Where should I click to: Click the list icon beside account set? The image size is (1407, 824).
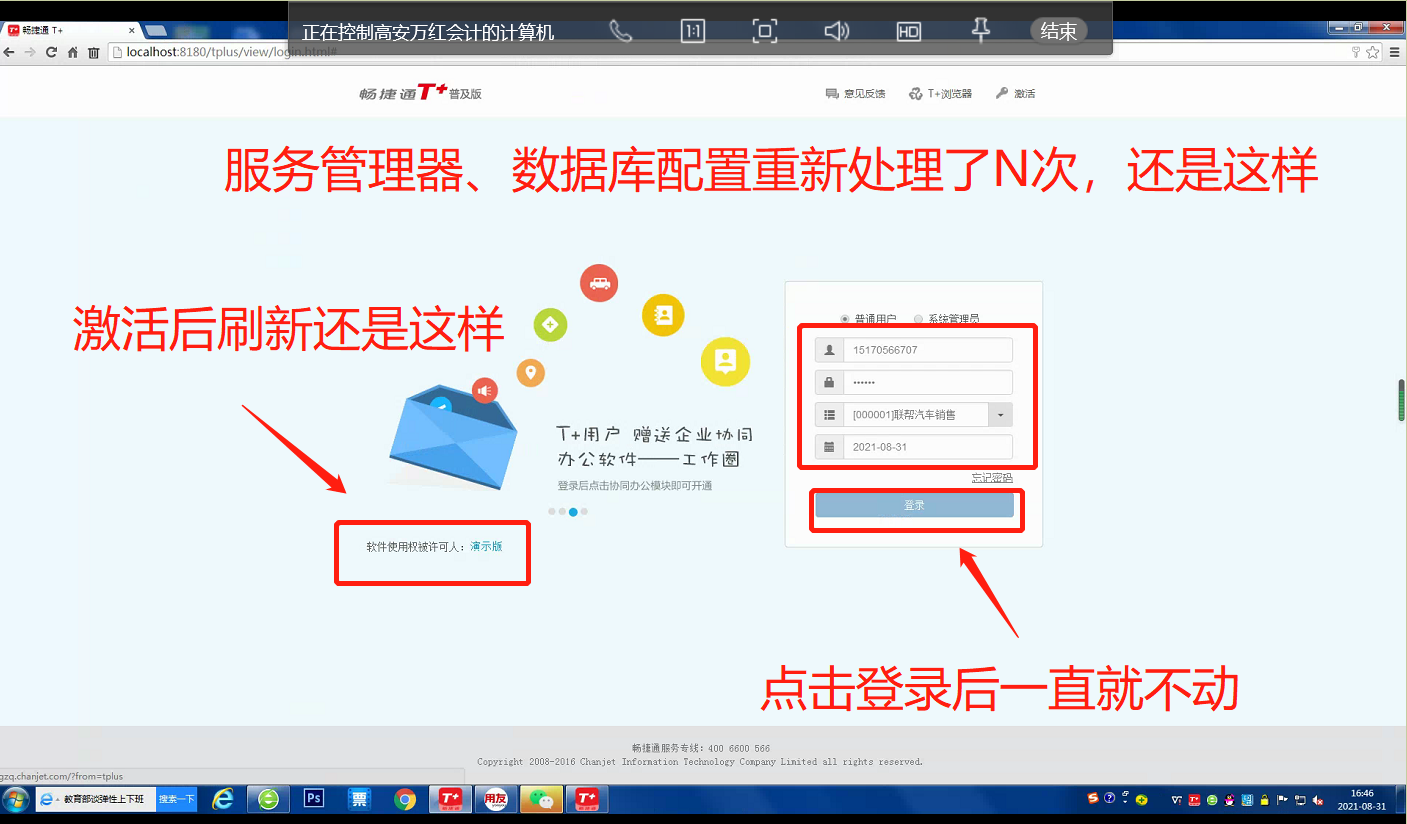[829, 414]
